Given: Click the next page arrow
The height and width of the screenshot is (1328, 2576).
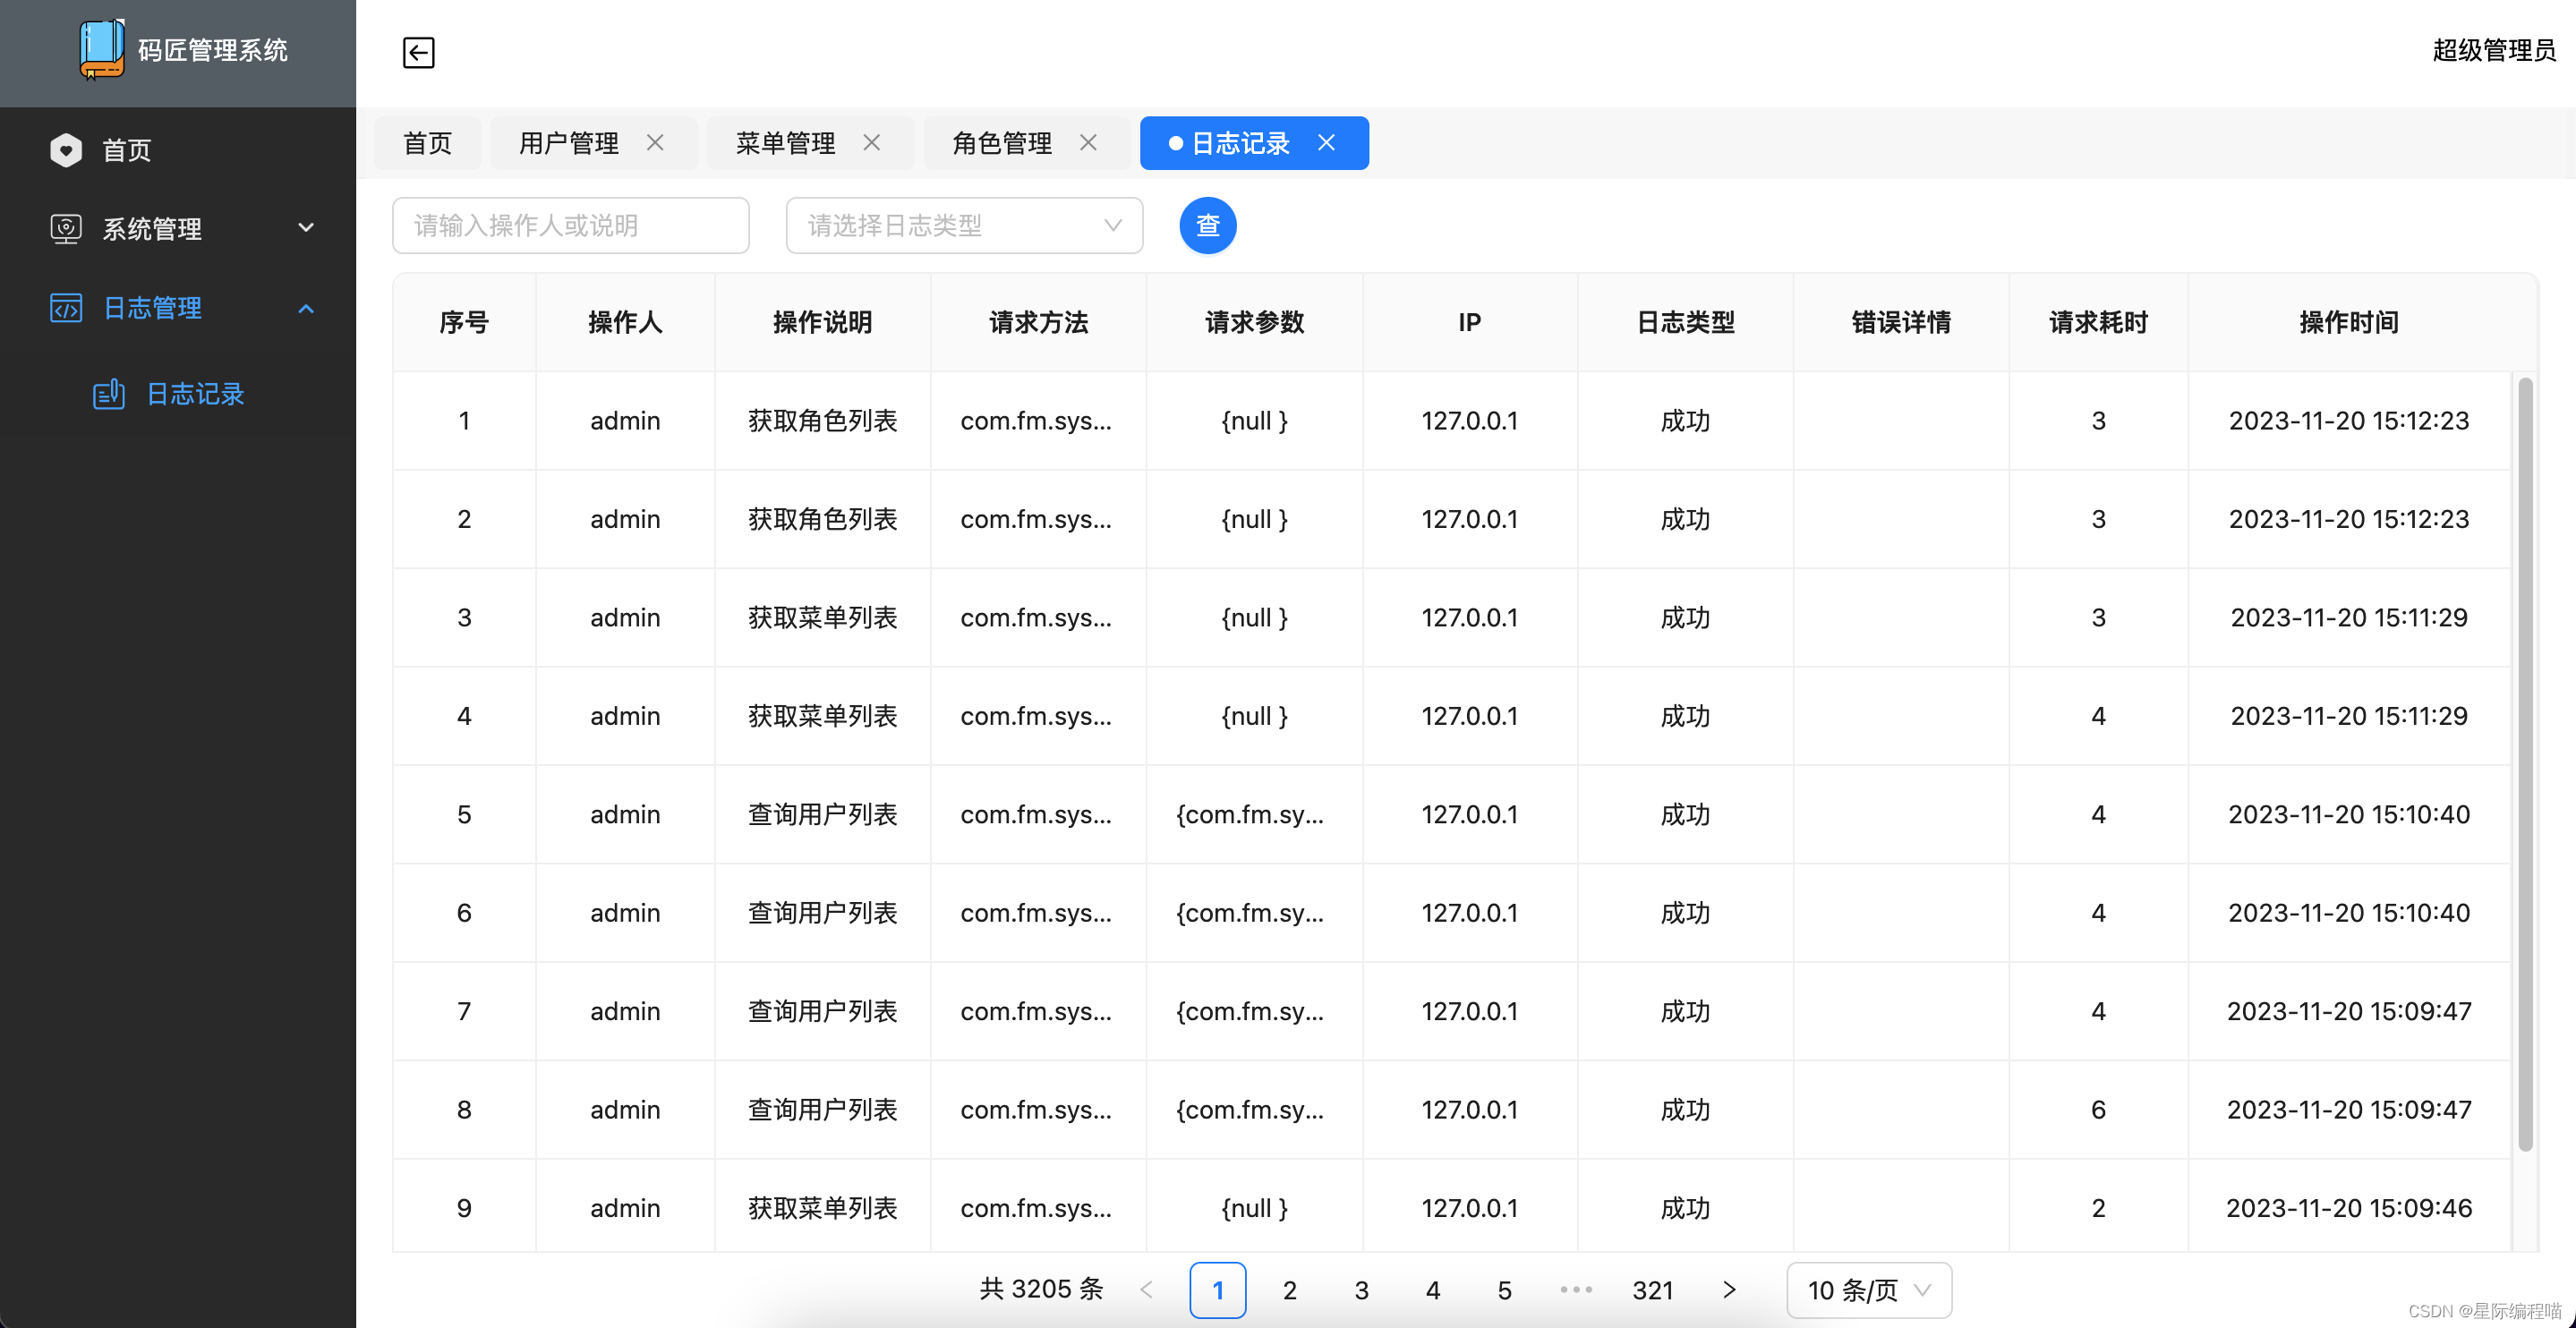Looking at the screenshot, I should pyautogui.click(x=1729, y=1290).
